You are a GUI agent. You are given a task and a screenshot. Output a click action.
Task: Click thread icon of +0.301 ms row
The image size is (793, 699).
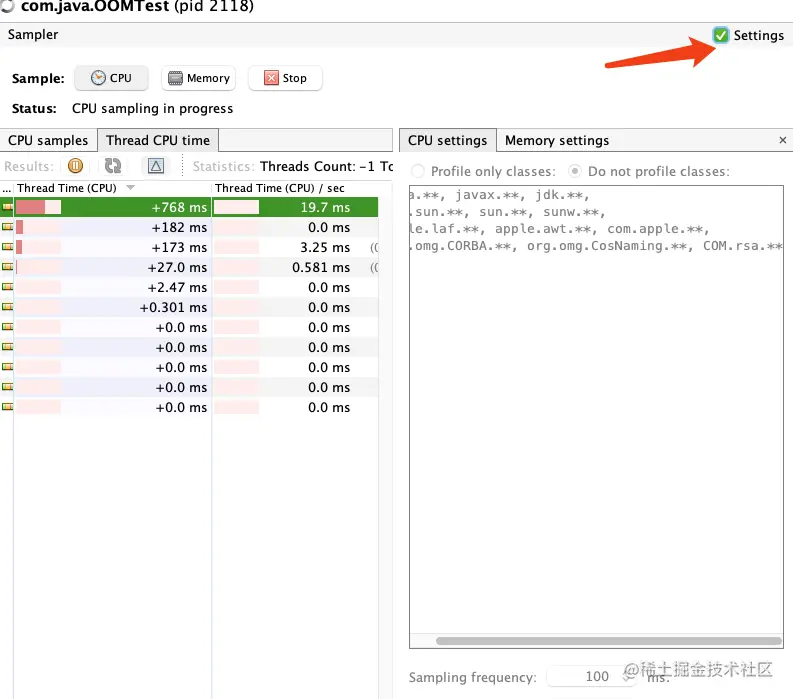coord(7,307)
